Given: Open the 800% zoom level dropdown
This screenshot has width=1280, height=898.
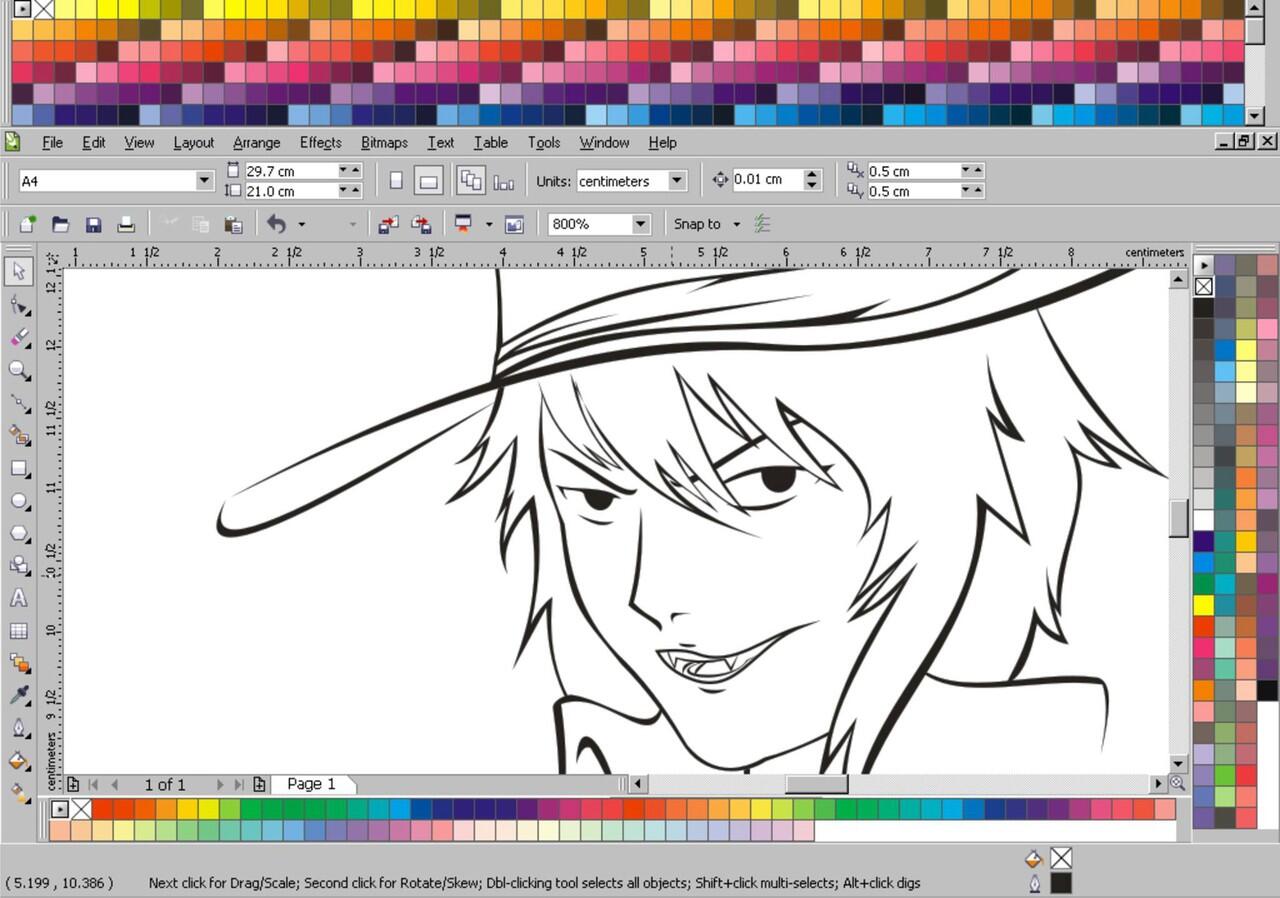Looking at the screenshot, I should (x=641, y=224).
